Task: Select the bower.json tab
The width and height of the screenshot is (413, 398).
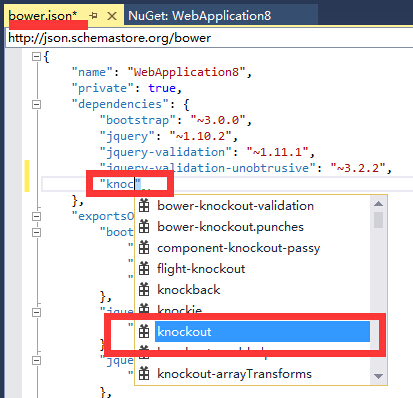Action: [x=43, y=15]
